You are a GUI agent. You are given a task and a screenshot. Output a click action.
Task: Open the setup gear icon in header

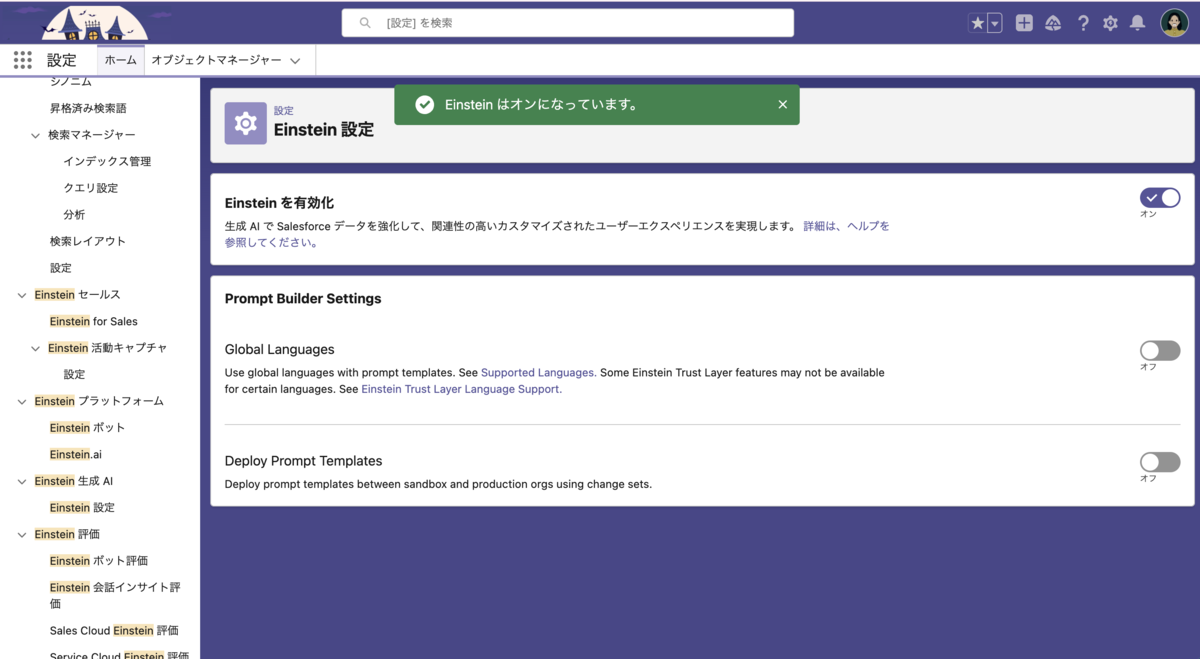[1110, 23]
